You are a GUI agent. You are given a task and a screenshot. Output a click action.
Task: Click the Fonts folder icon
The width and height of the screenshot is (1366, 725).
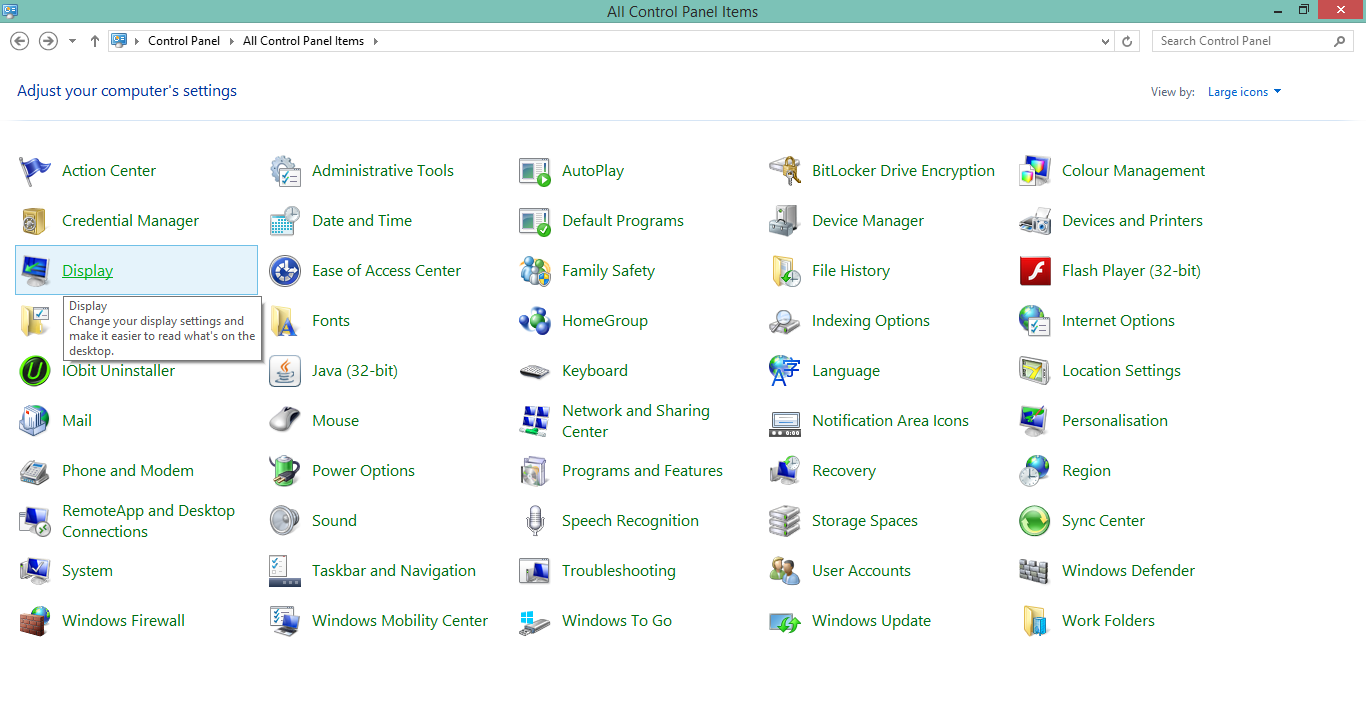[285, 321]
